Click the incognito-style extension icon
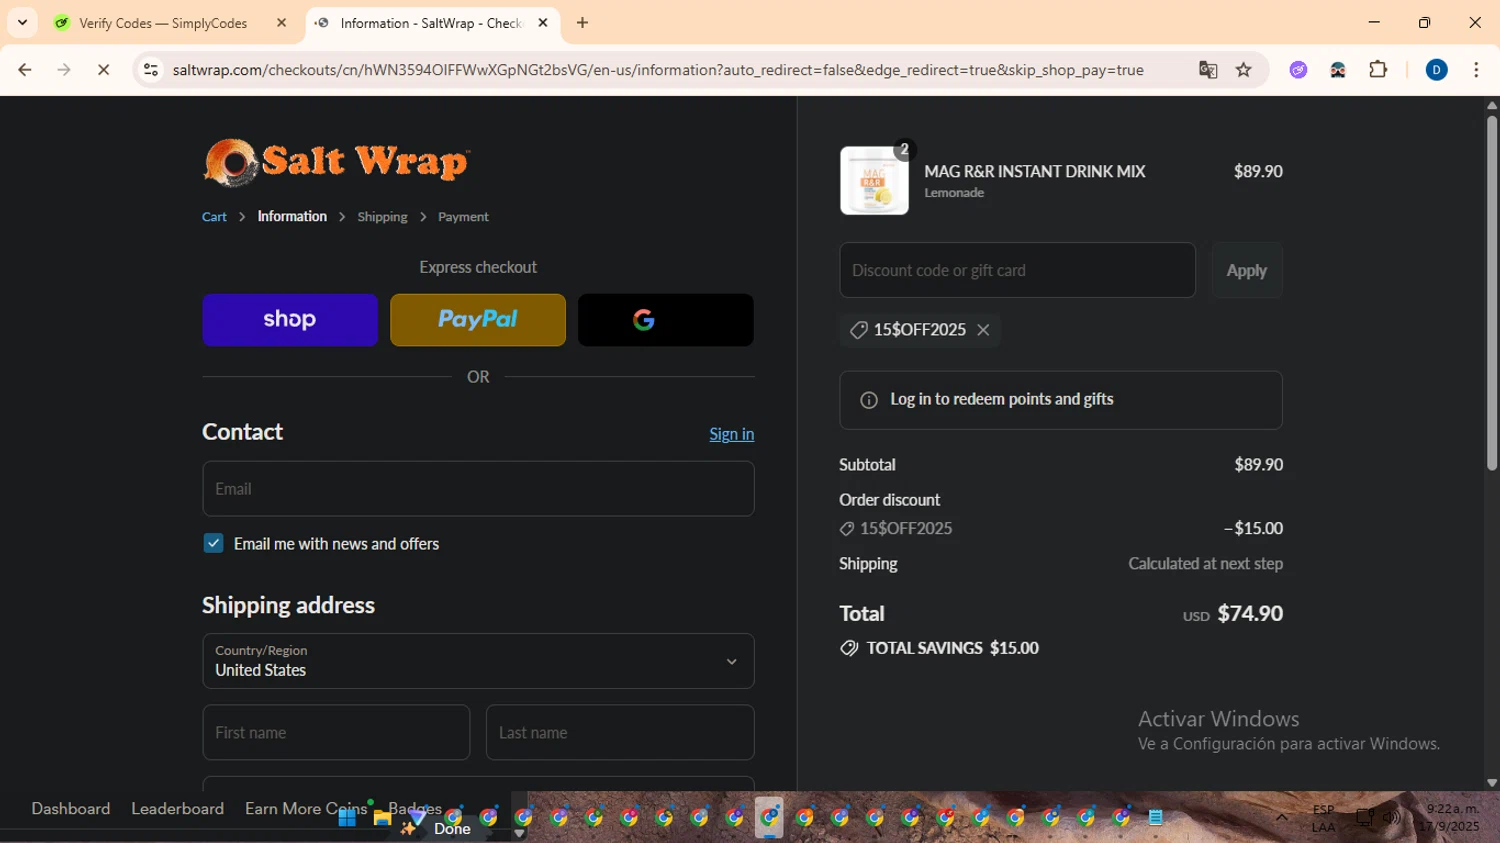Viewport: 1500px width, 843px height. pos(1338,70)
